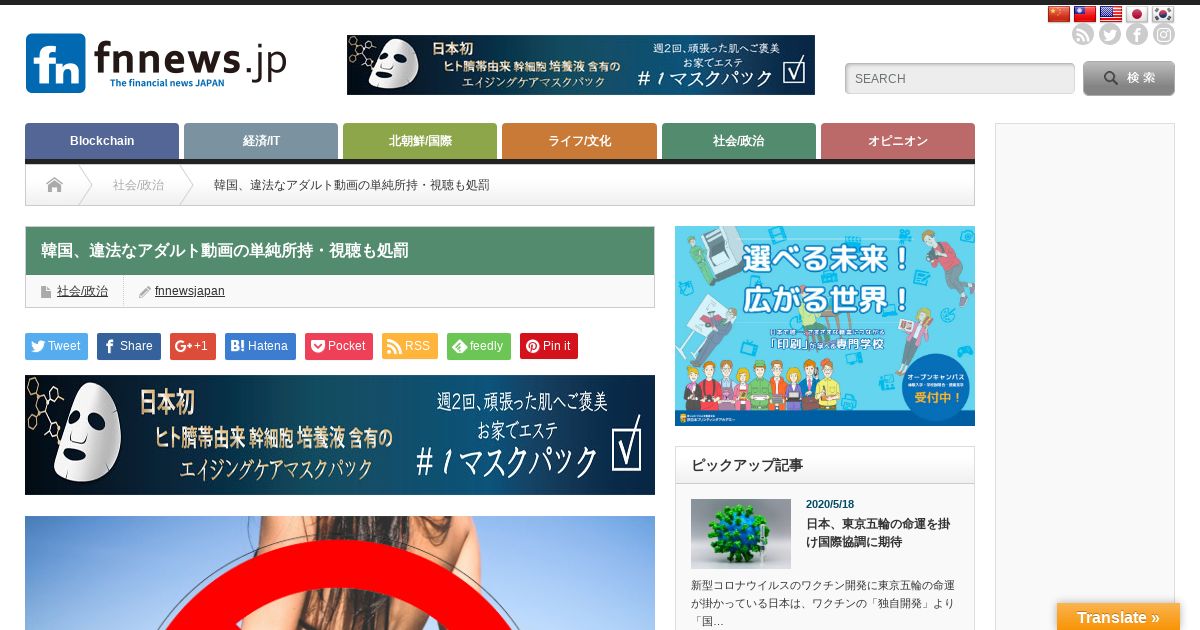Open the オピニオン menu tab
Screen dimensions: 1200x630
tap(898, 141)
